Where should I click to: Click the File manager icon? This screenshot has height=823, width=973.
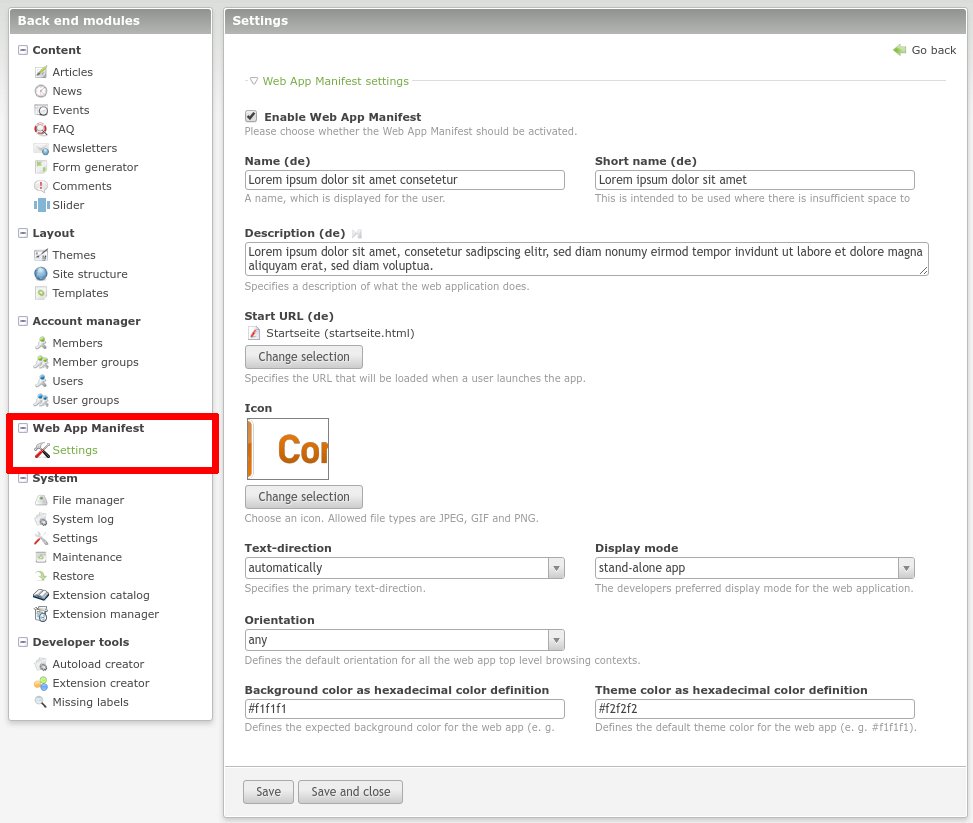(41, 500)
